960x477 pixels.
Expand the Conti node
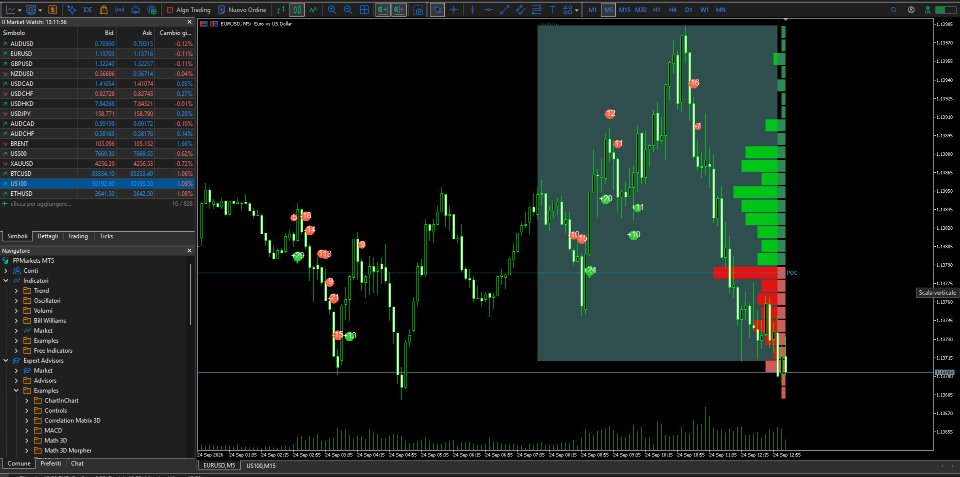pyautogui.click(x=6, y=271)
